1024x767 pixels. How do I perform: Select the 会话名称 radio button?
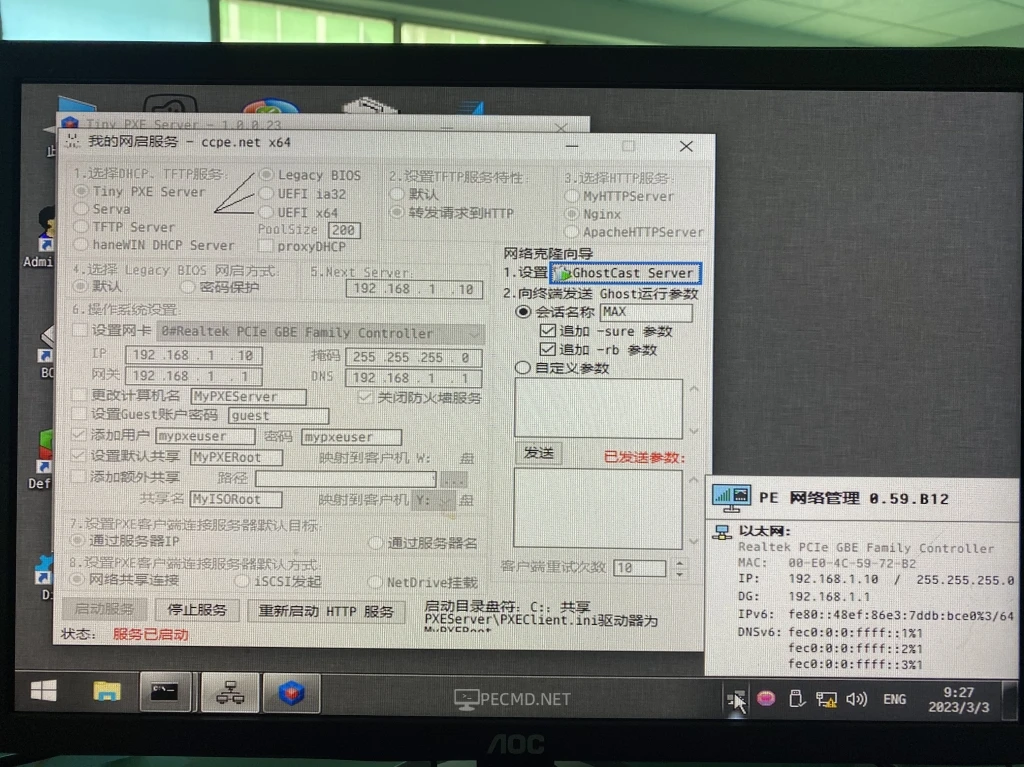click(522, 312)
